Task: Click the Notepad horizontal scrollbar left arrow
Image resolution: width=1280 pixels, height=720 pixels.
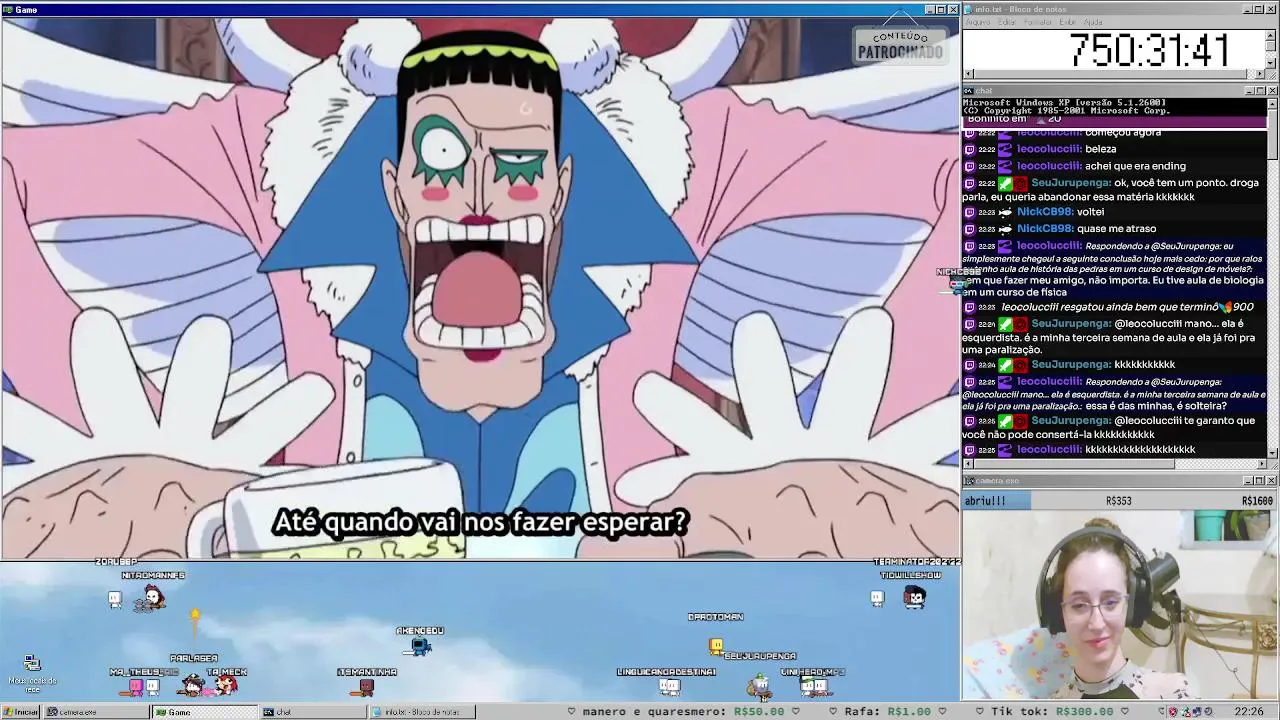Action: (x=968, y=74)
